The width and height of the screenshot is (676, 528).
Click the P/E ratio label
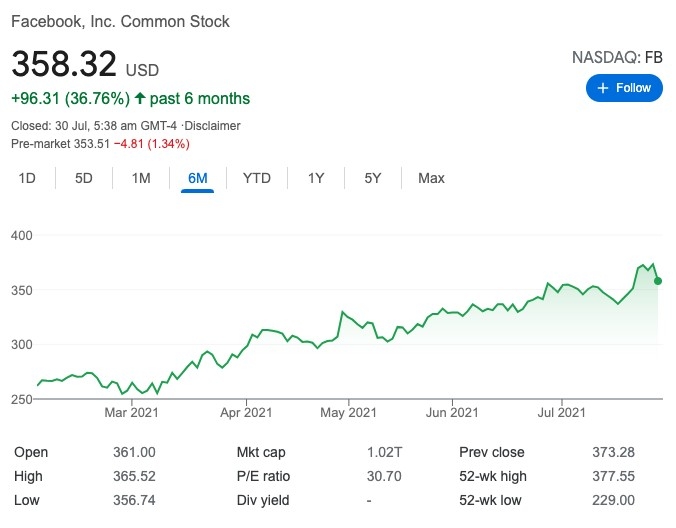coord(263,476)
